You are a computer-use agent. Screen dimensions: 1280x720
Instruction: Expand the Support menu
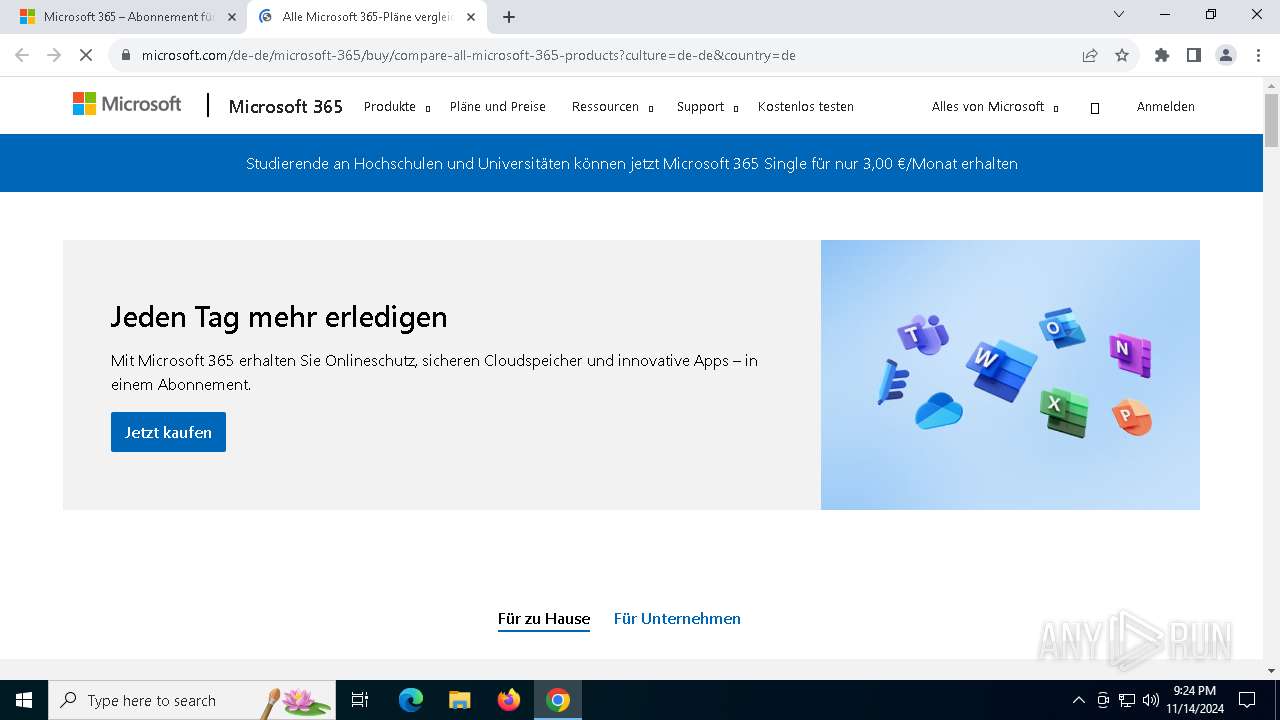coord(707,107)
